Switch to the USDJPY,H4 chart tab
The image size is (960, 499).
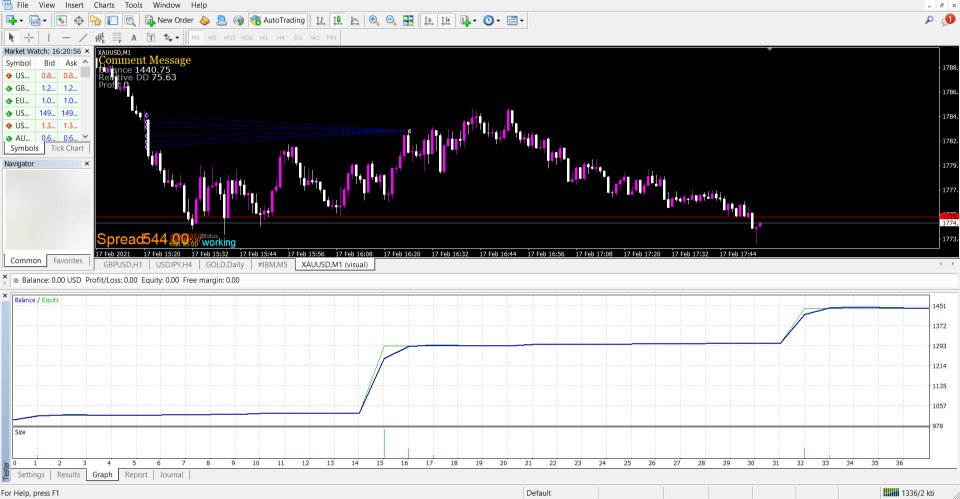(174, 265)
